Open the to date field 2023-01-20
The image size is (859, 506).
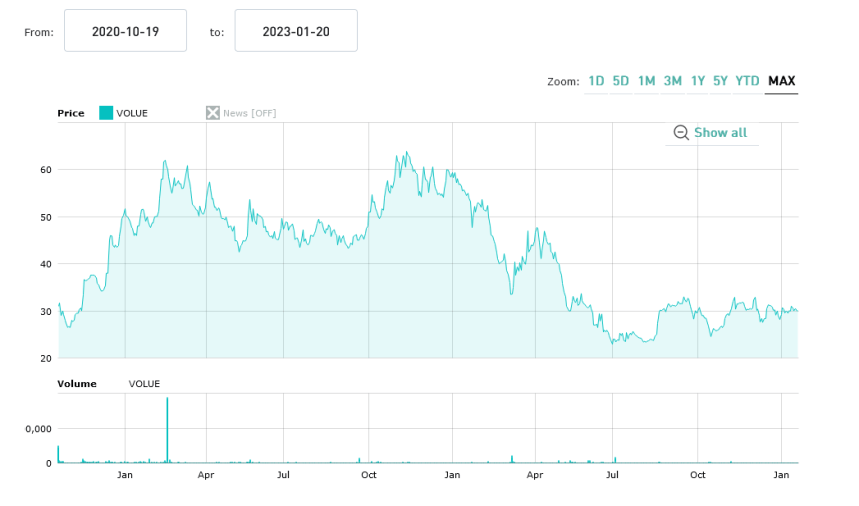[296, 32]
